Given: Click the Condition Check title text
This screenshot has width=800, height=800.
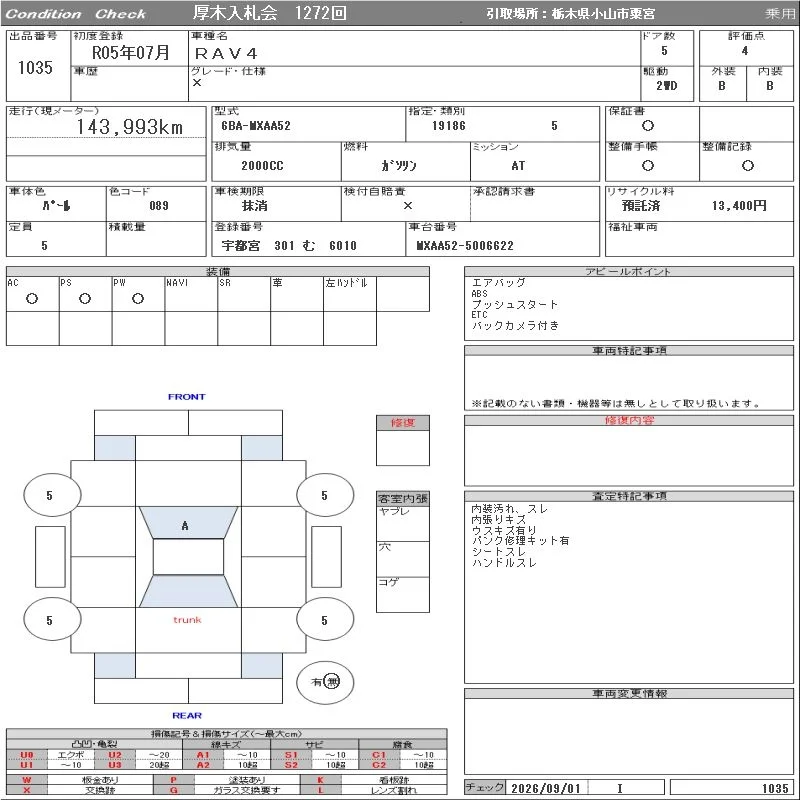Looking at the screenshot, I should [x=76, y=14].
